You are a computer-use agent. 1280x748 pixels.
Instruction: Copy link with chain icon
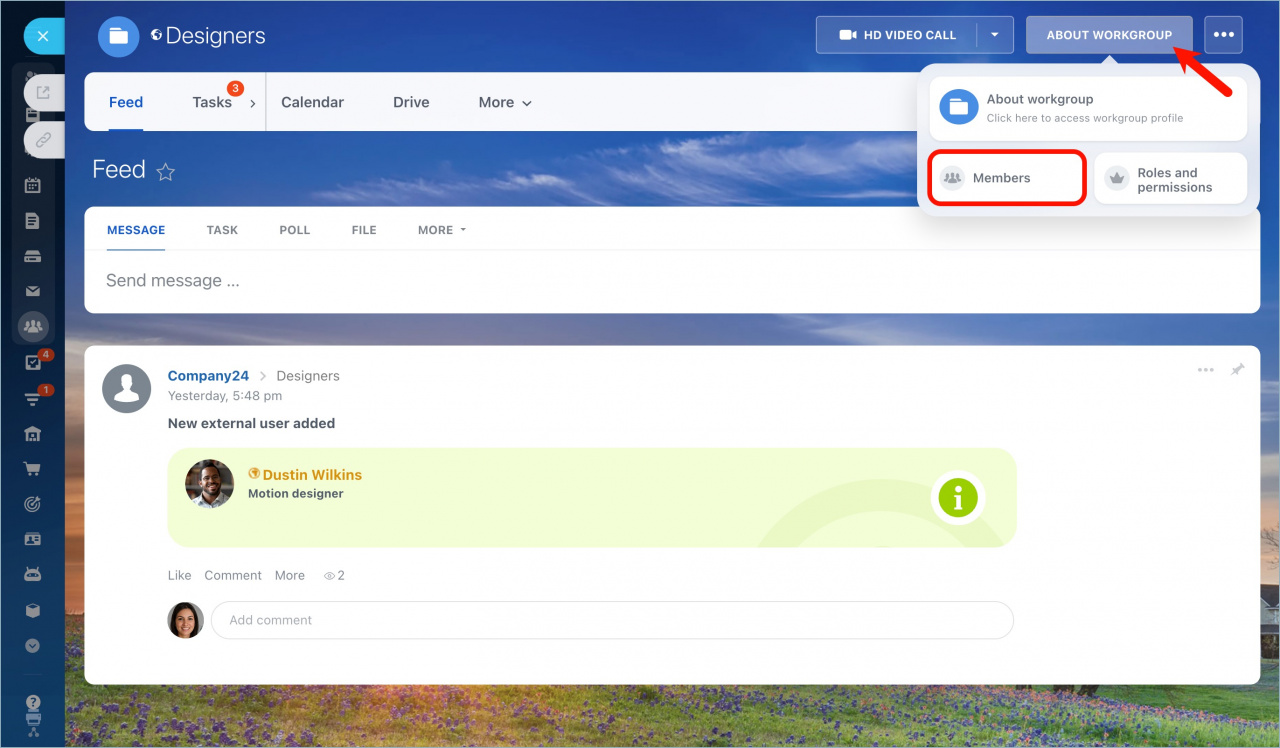coord(43,140)
